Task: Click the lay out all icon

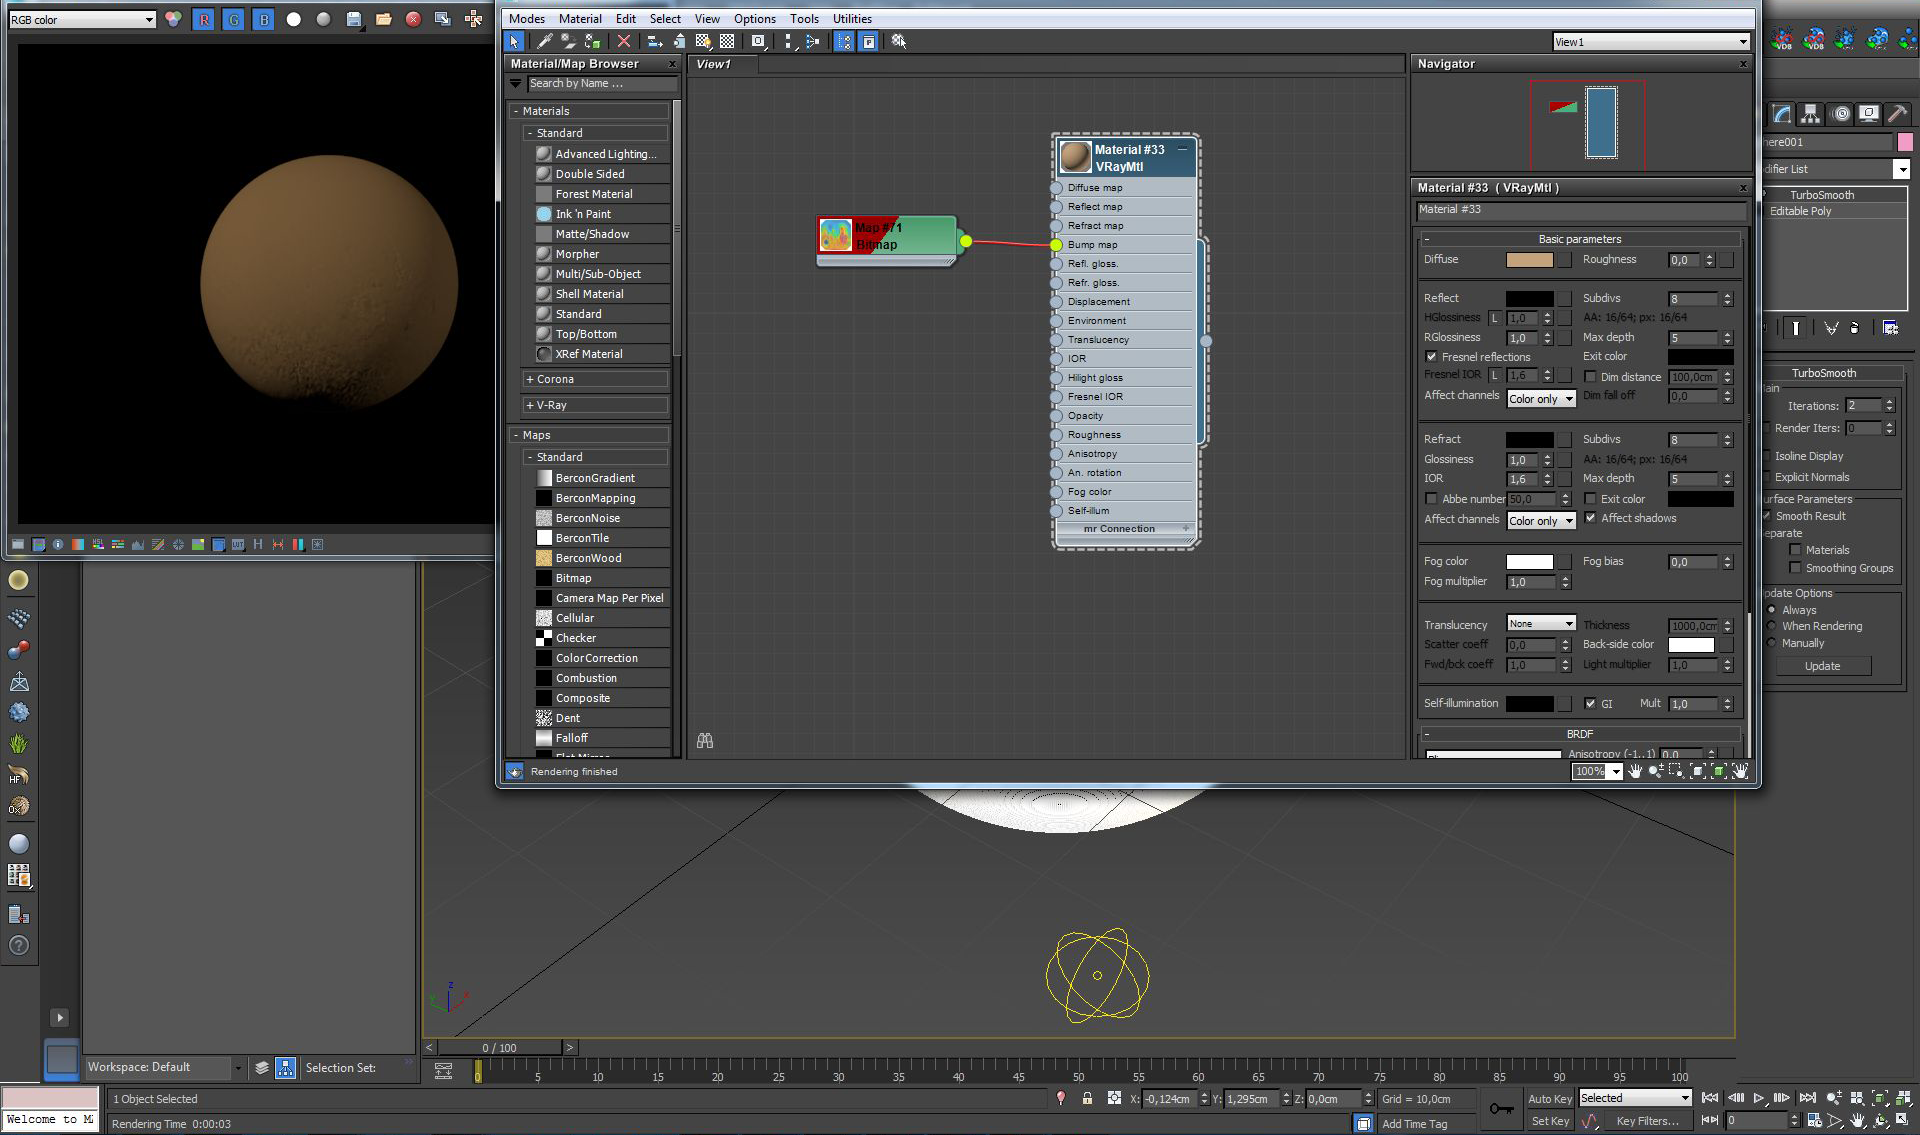Action: (789, 41)
